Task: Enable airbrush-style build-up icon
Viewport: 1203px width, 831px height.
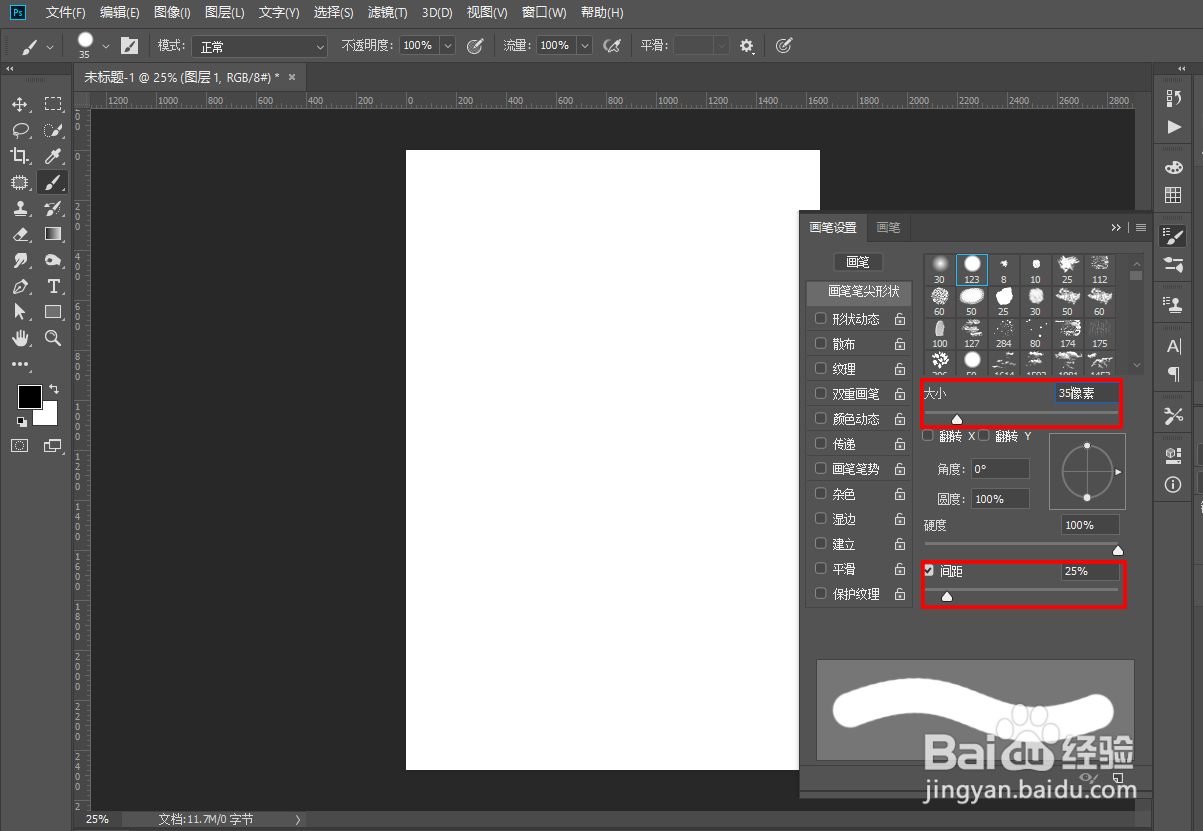Action: pos(613,46)
